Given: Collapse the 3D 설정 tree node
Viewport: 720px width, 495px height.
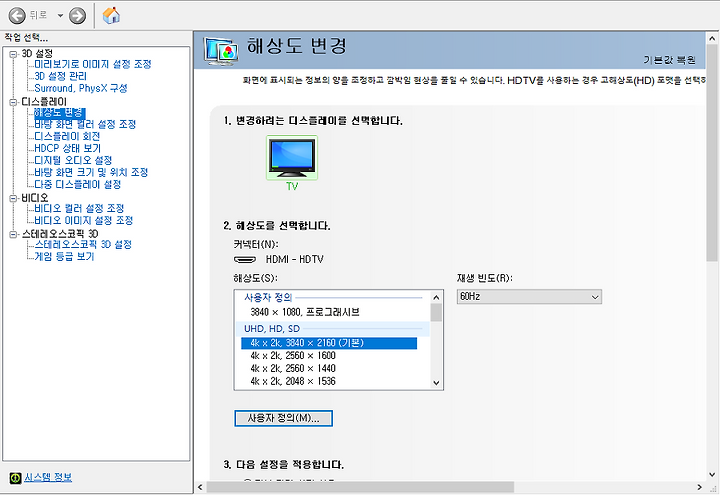Looking at the screenshot, I should (13, 54).
